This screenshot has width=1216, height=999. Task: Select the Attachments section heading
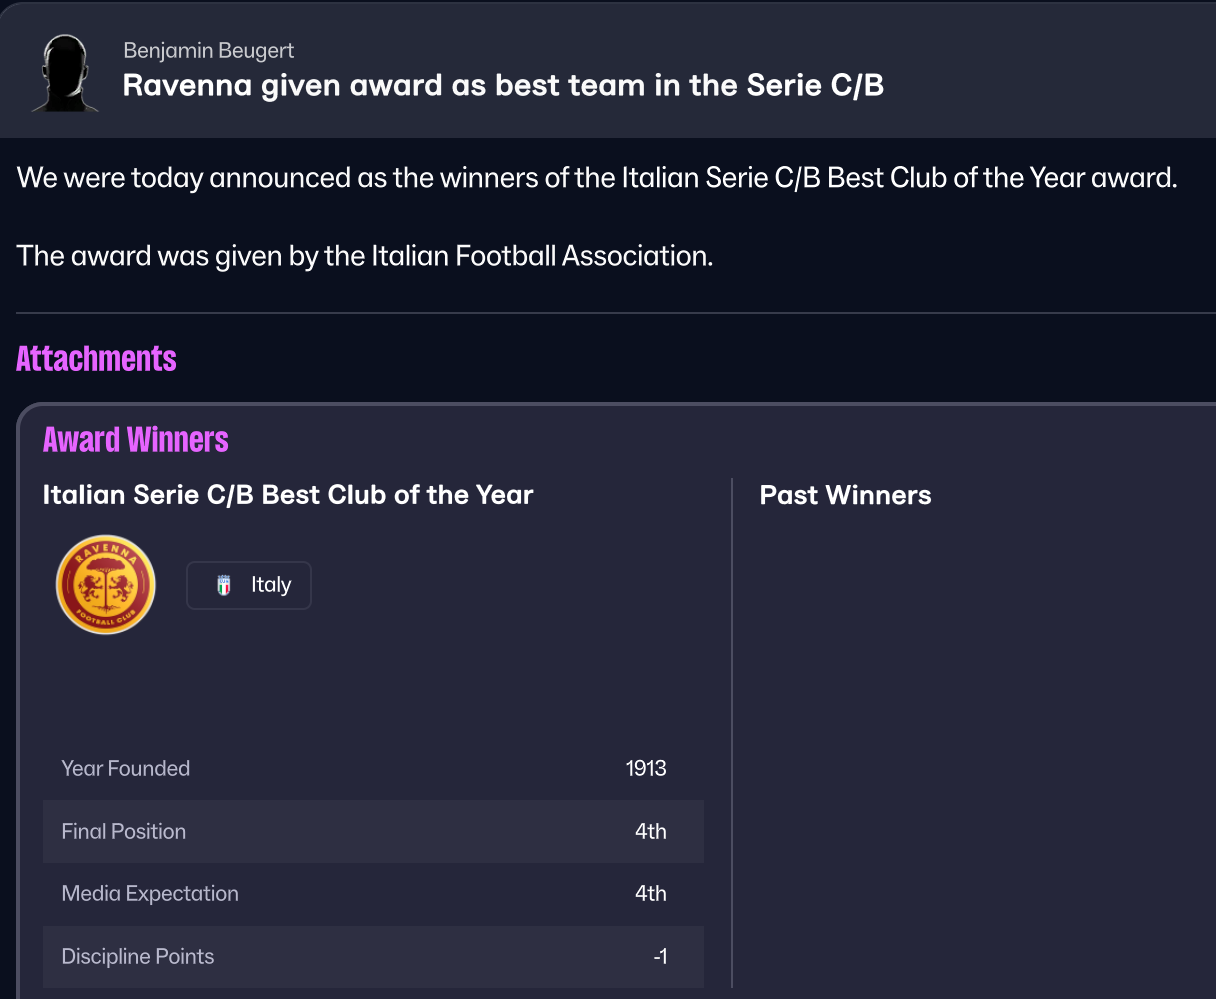coord(96,359)
